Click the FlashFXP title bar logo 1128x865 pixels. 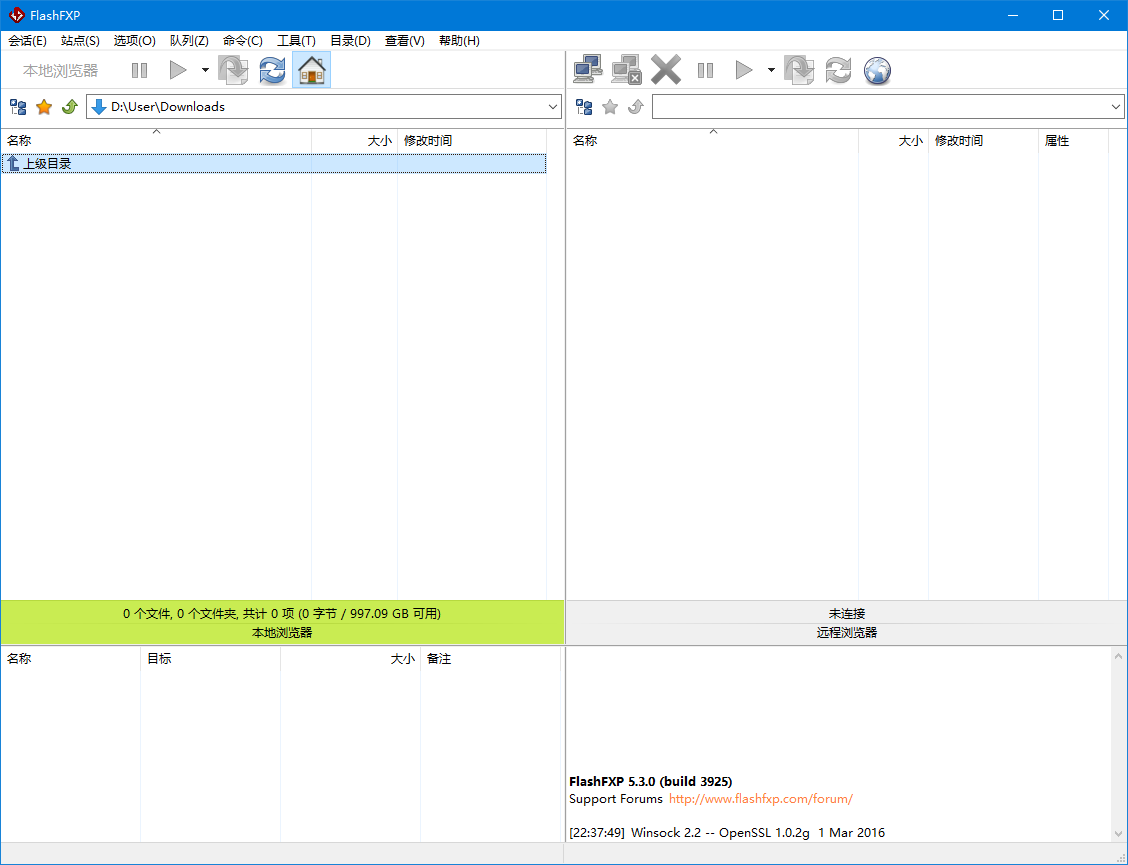(17, 15)
